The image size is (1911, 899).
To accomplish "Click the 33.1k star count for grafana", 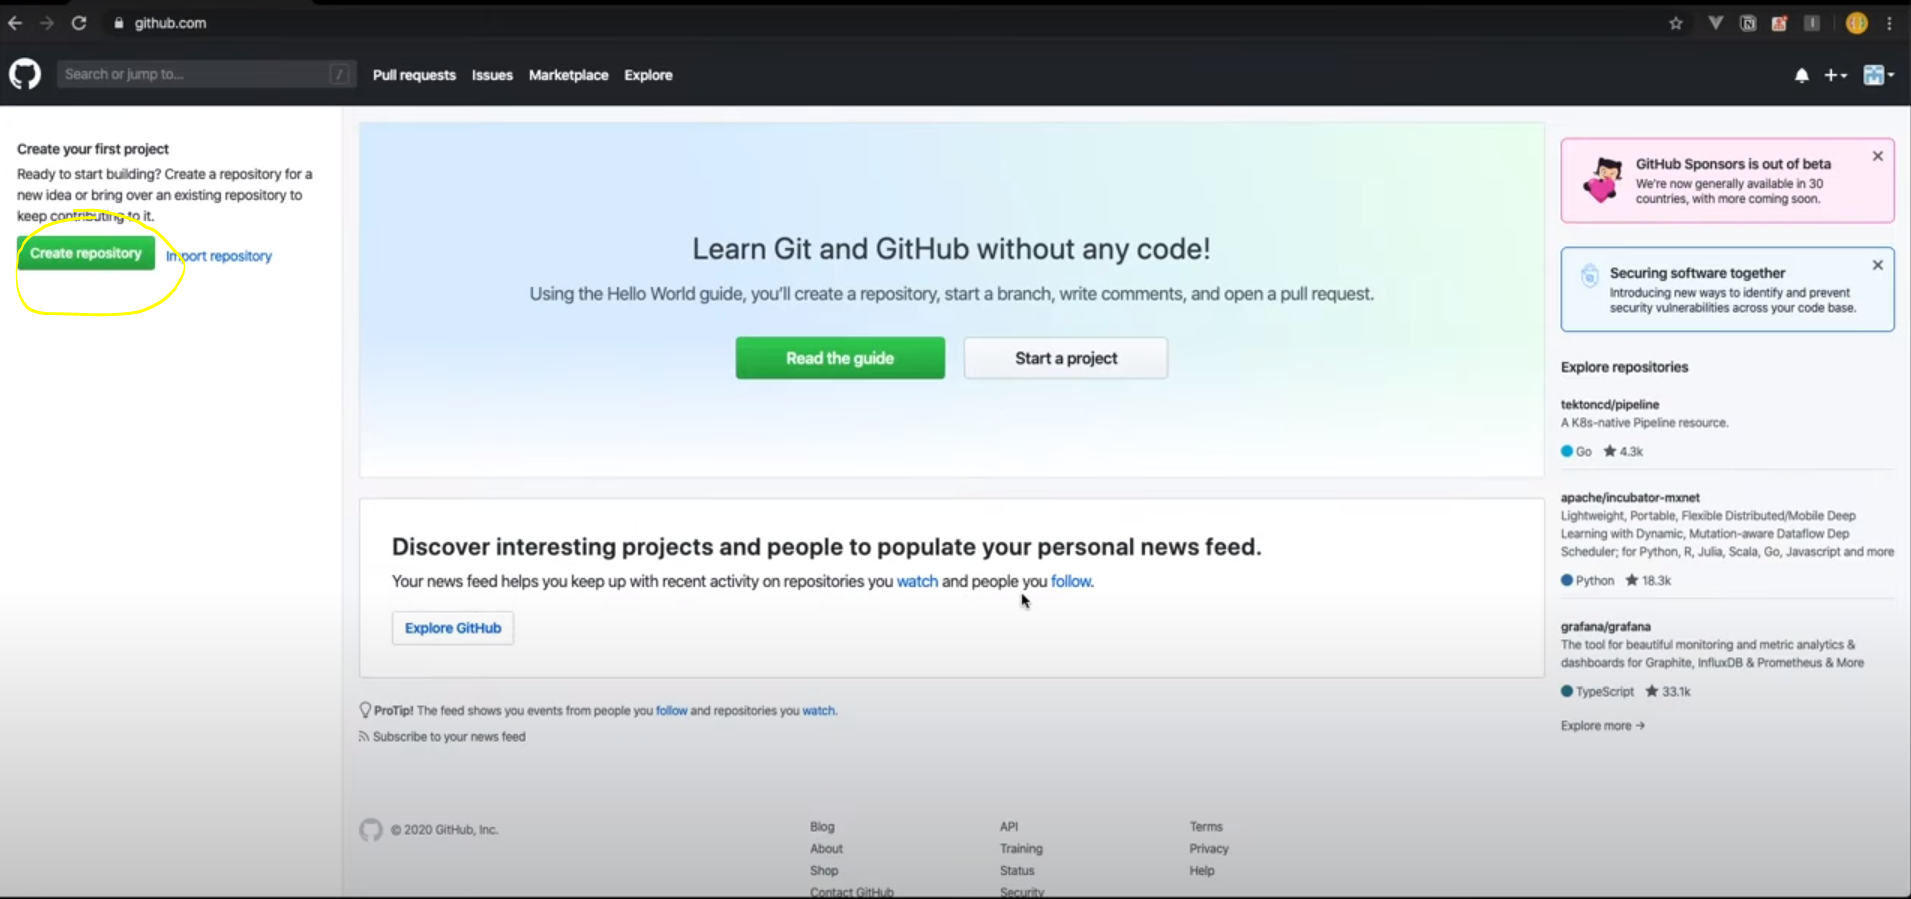I will 1668,691.
